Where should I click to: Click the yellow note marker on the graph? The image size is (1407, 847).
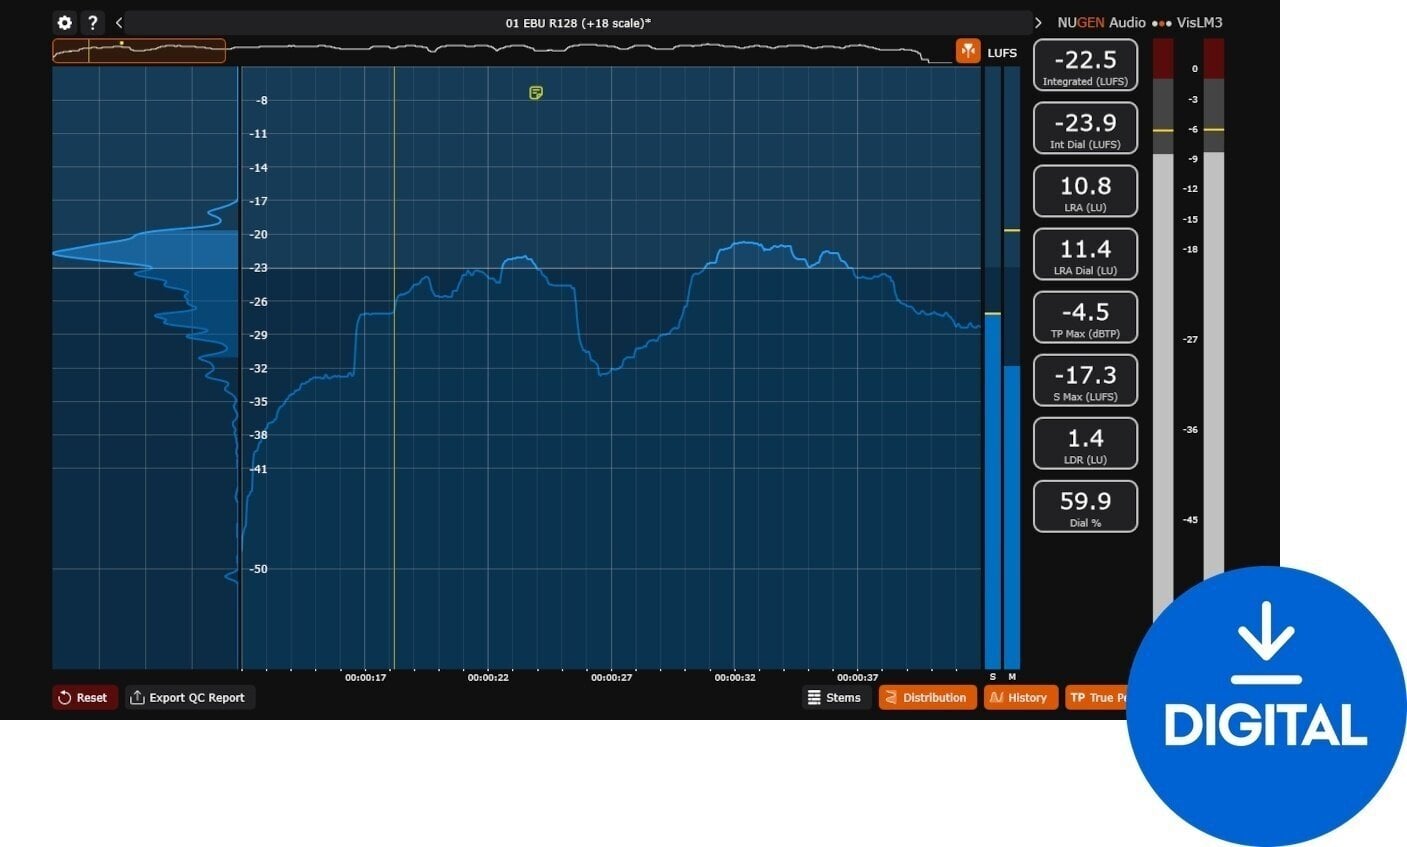tap(536, 93)
